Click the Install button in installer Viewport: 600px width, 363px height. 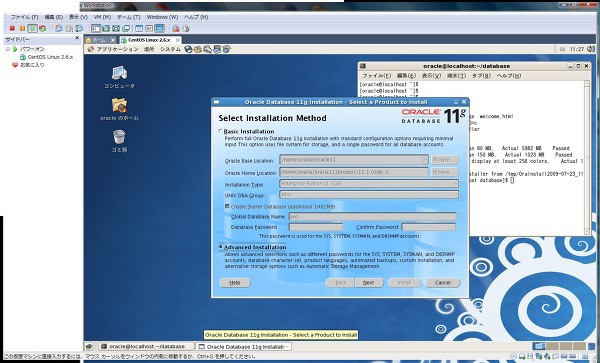pos(404,283)
